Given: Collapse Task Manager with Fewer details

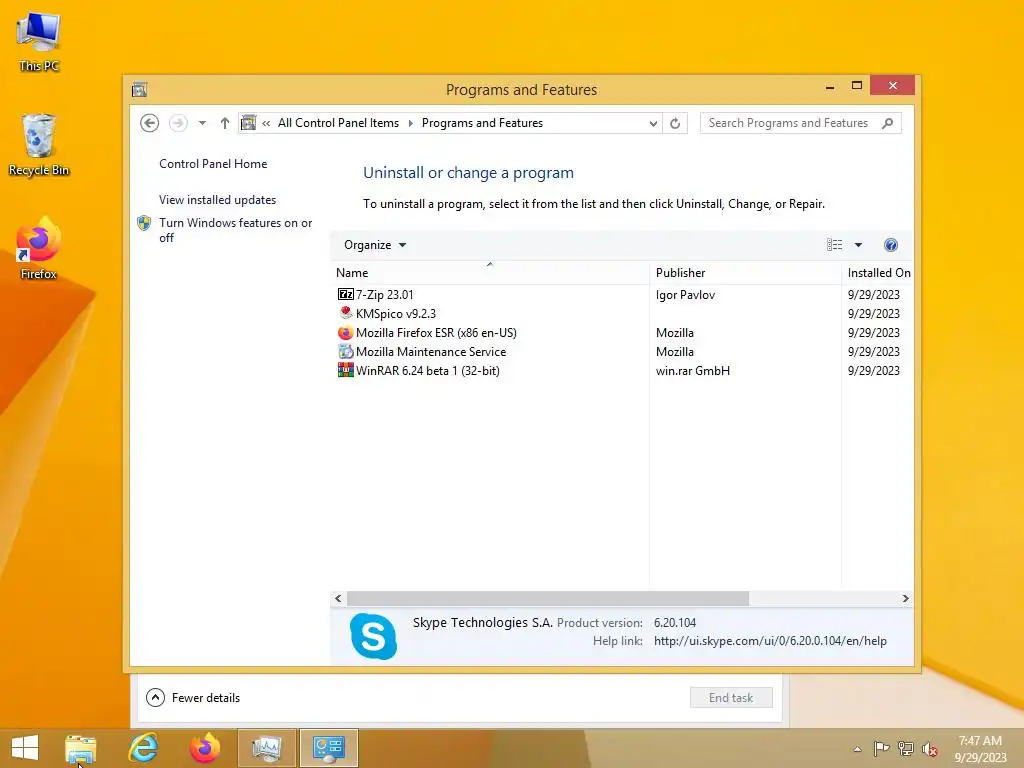Looking at the screenshot, I should [x=193, y=697].
